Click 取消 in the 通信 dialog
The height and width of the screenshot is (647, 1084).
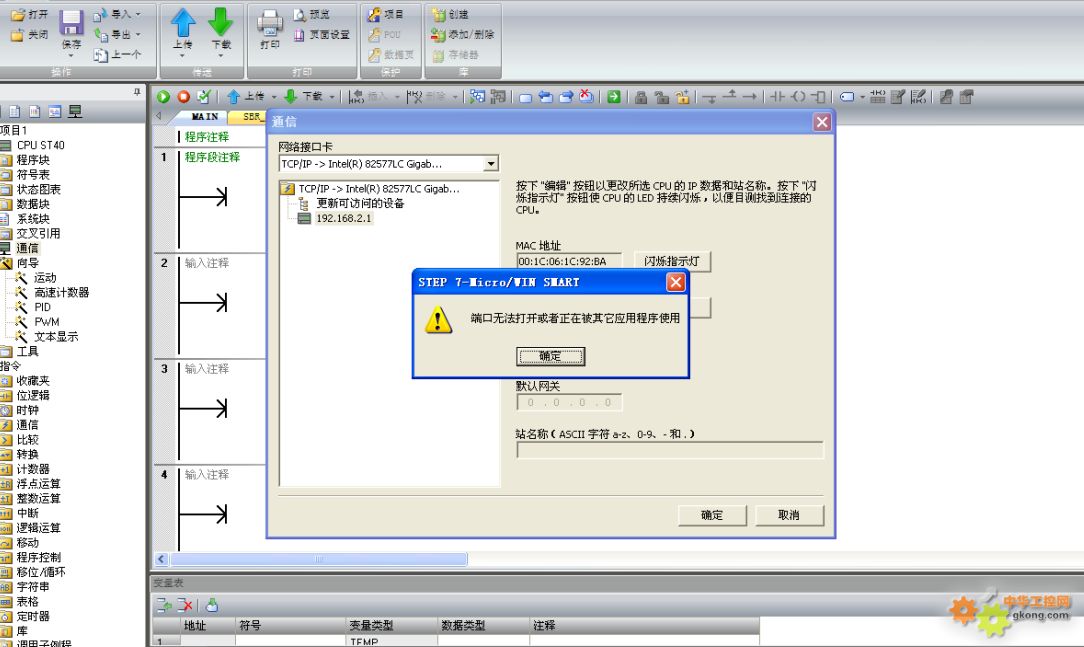pyautogui.click(x=789, y=515)
